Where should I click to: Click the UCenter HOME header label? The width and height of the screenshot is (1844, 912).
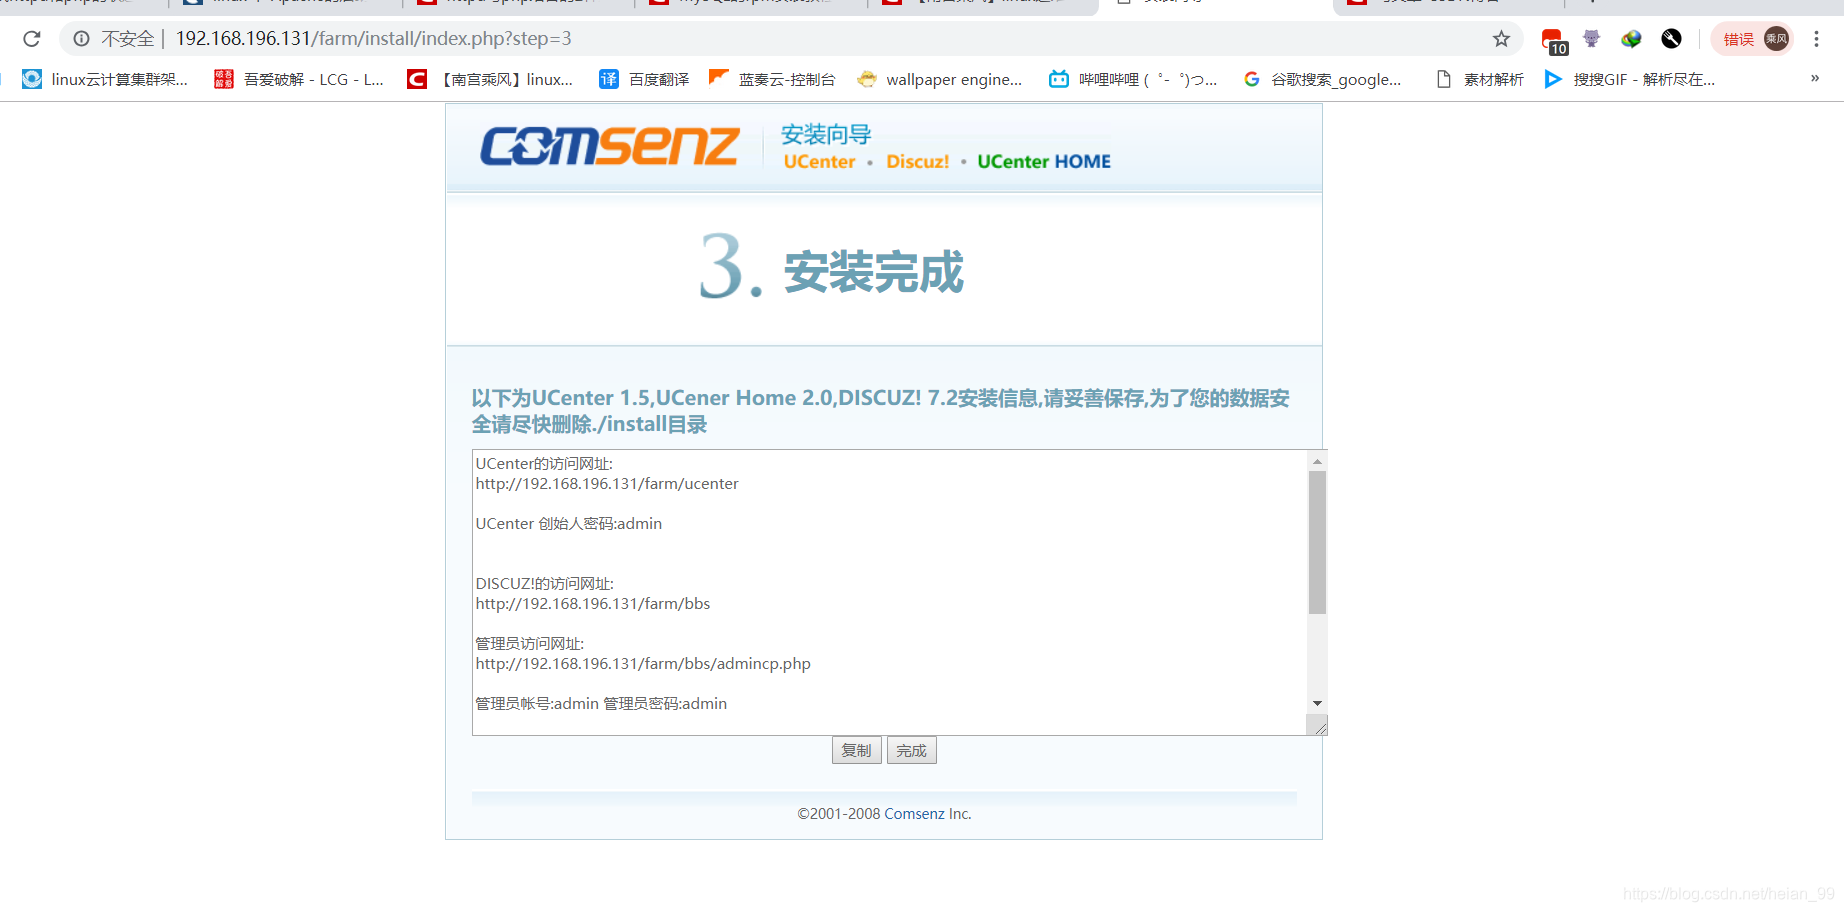(x=1044, y=162)
